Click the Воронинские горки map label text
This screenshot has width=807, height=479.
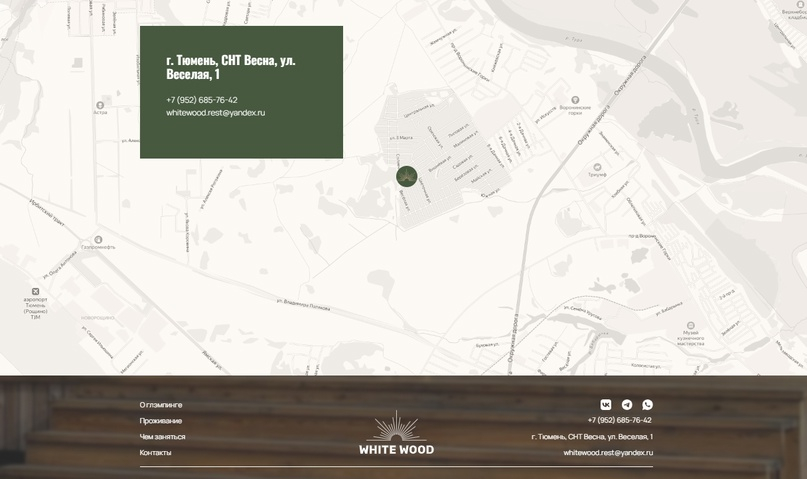coord(575,110)
